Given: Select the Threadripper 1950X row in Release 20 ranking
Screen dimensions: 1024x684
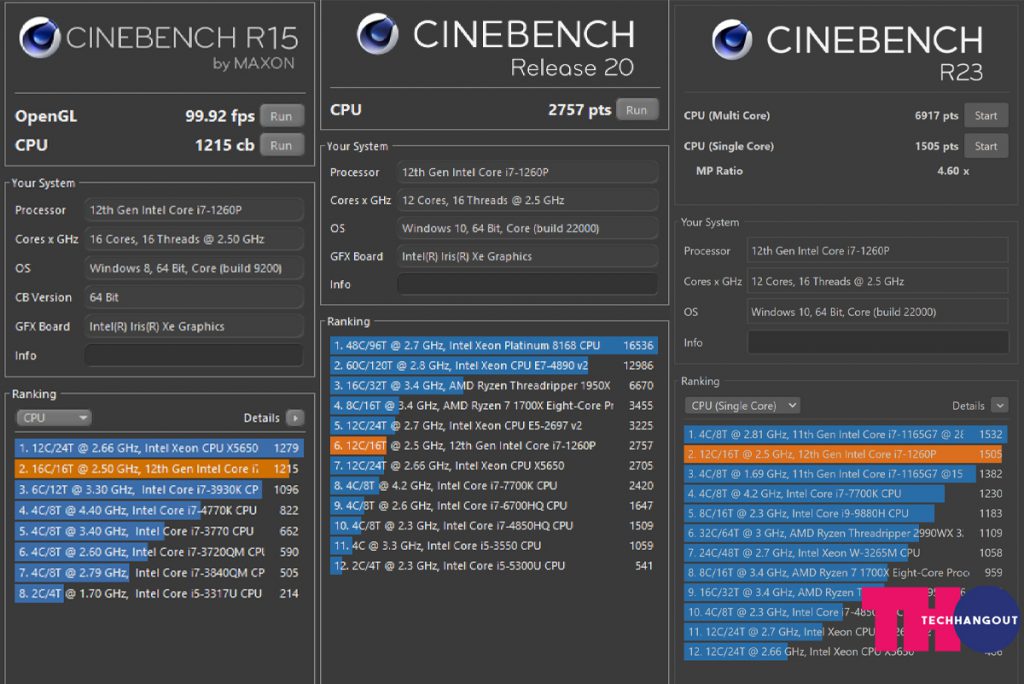Looking at the screenshot, I should pos(493,385).
